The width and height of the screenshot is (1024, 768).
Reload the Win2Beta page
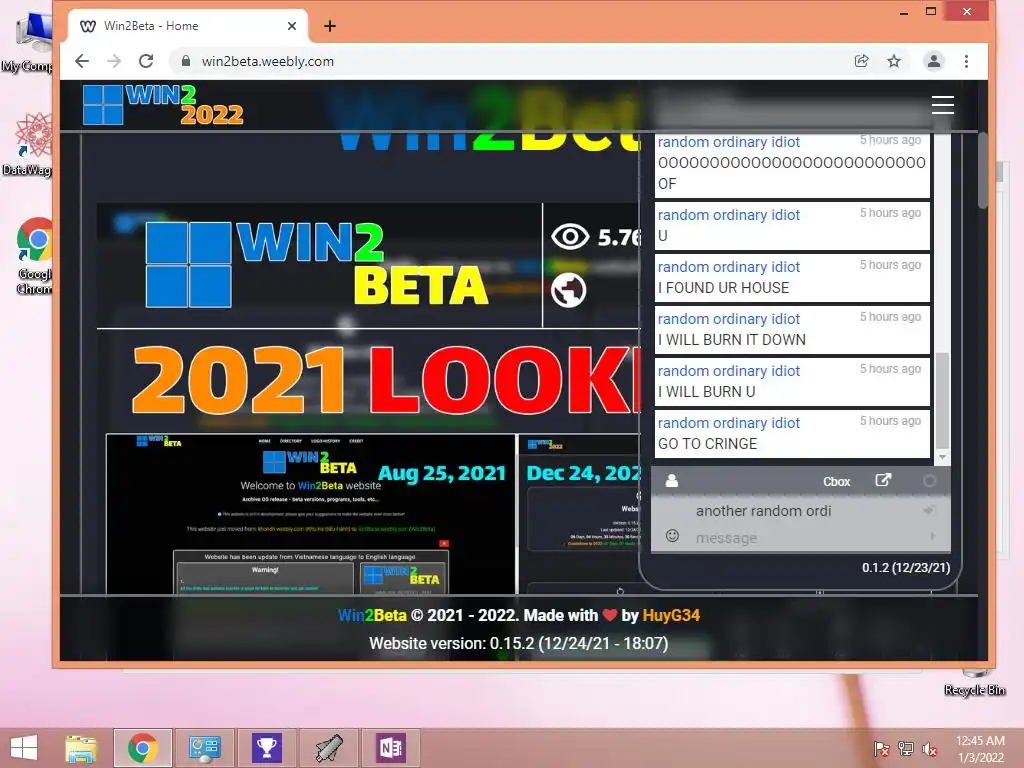[x=146, y=61]
